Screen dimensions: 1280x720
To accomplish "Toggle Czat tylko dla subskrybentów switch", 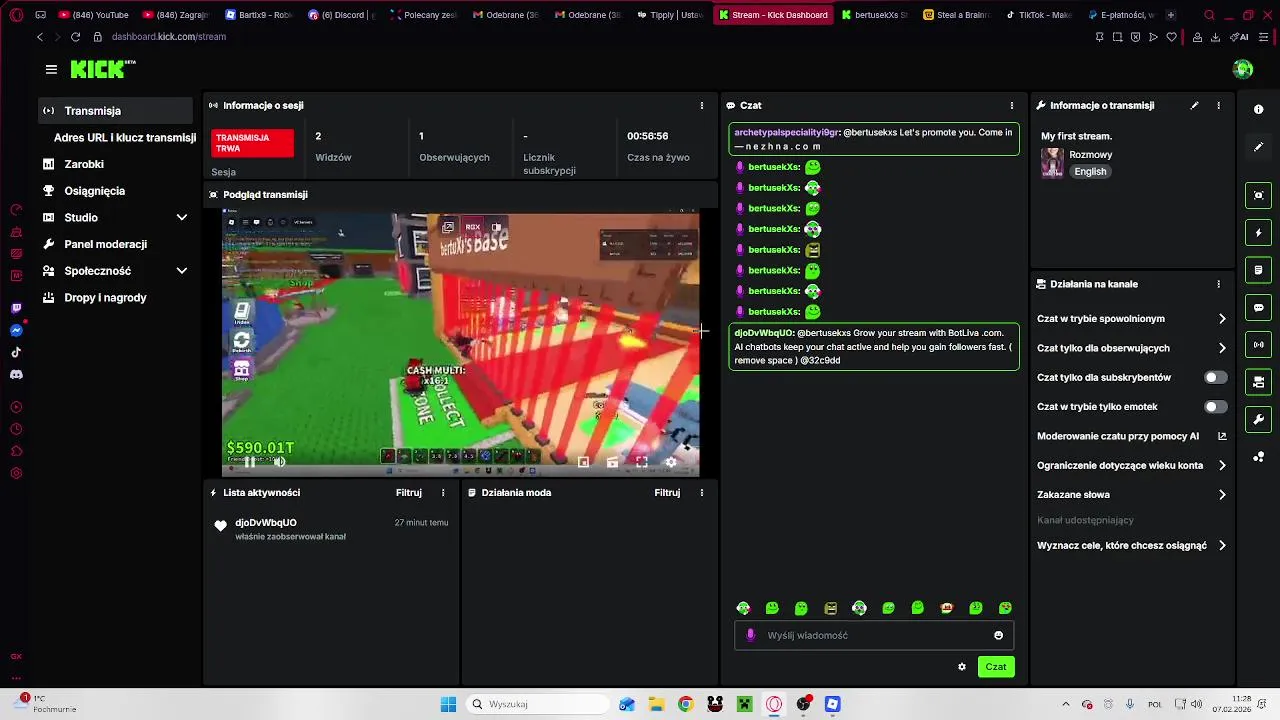I will click(1215, 377).
